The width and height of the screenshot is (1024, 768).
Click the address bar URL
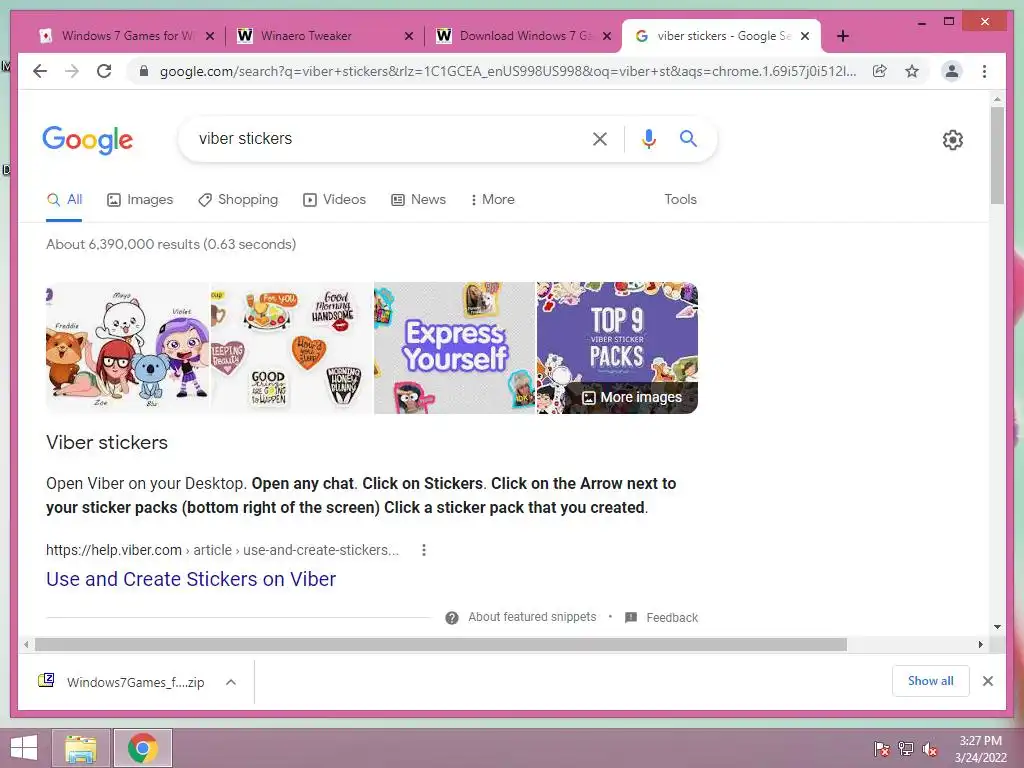(x=508, y=71)
